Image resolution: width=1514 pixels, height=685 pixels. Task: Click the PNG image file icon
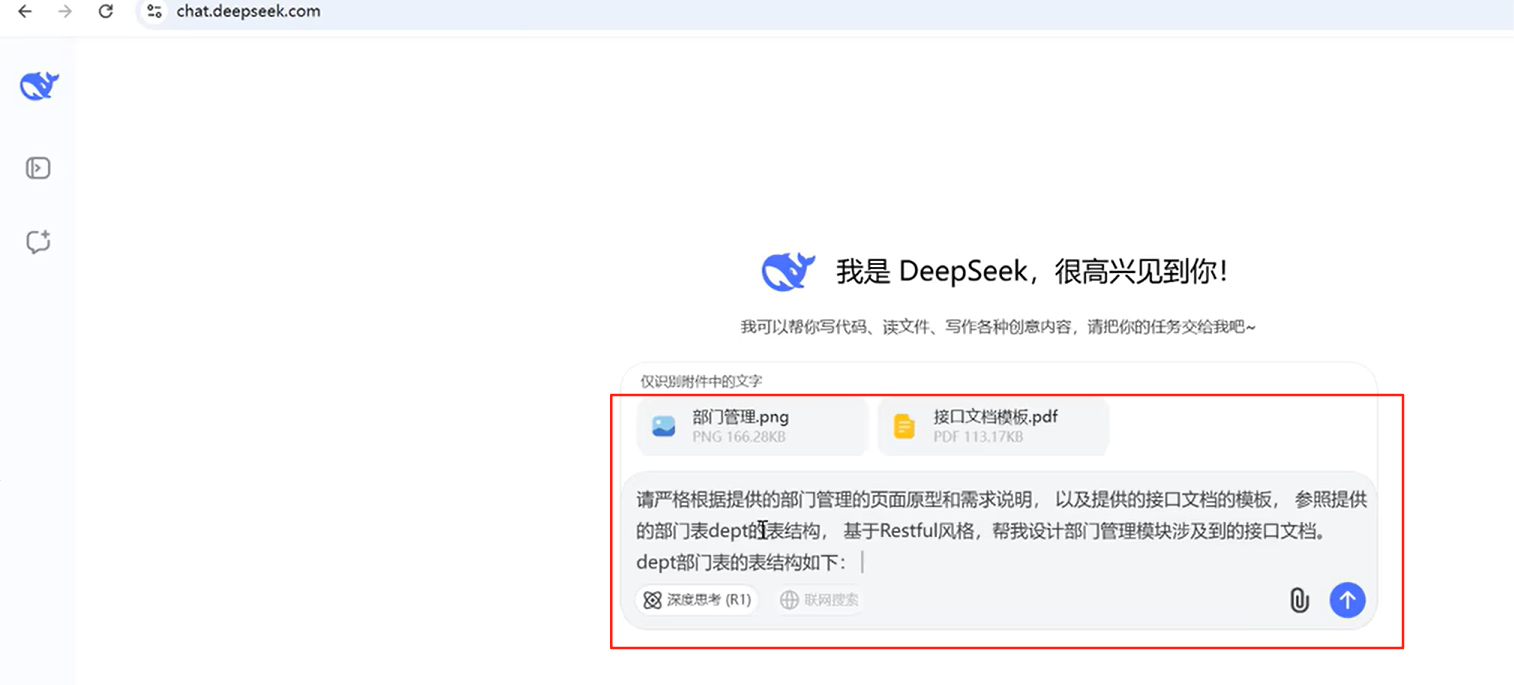click(x=664, y=427)
